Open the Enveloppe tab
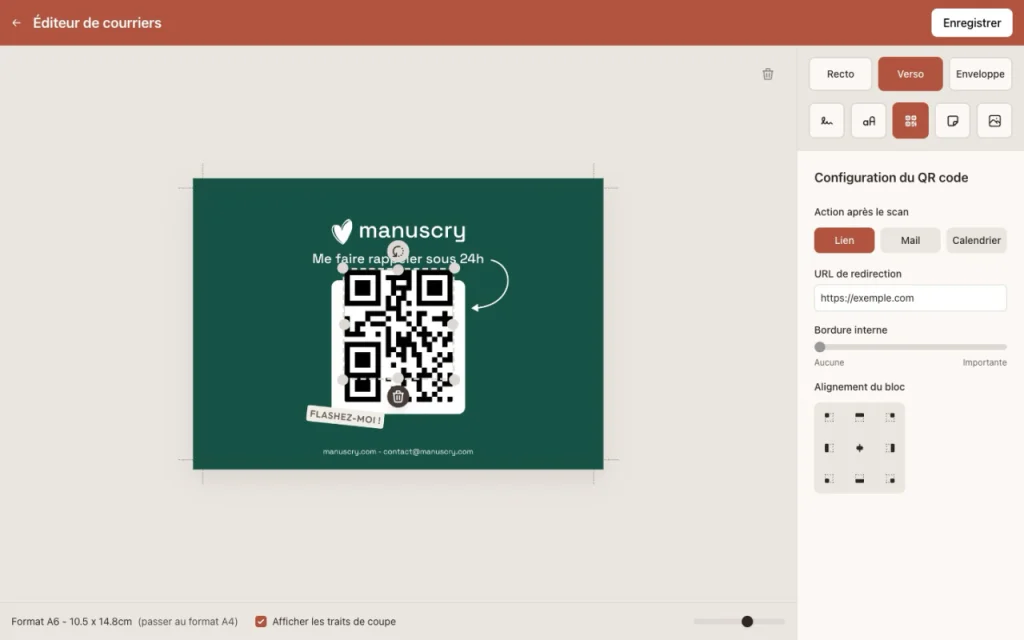Viewport: 1024px width, 640px height. [x=980, y=74]
